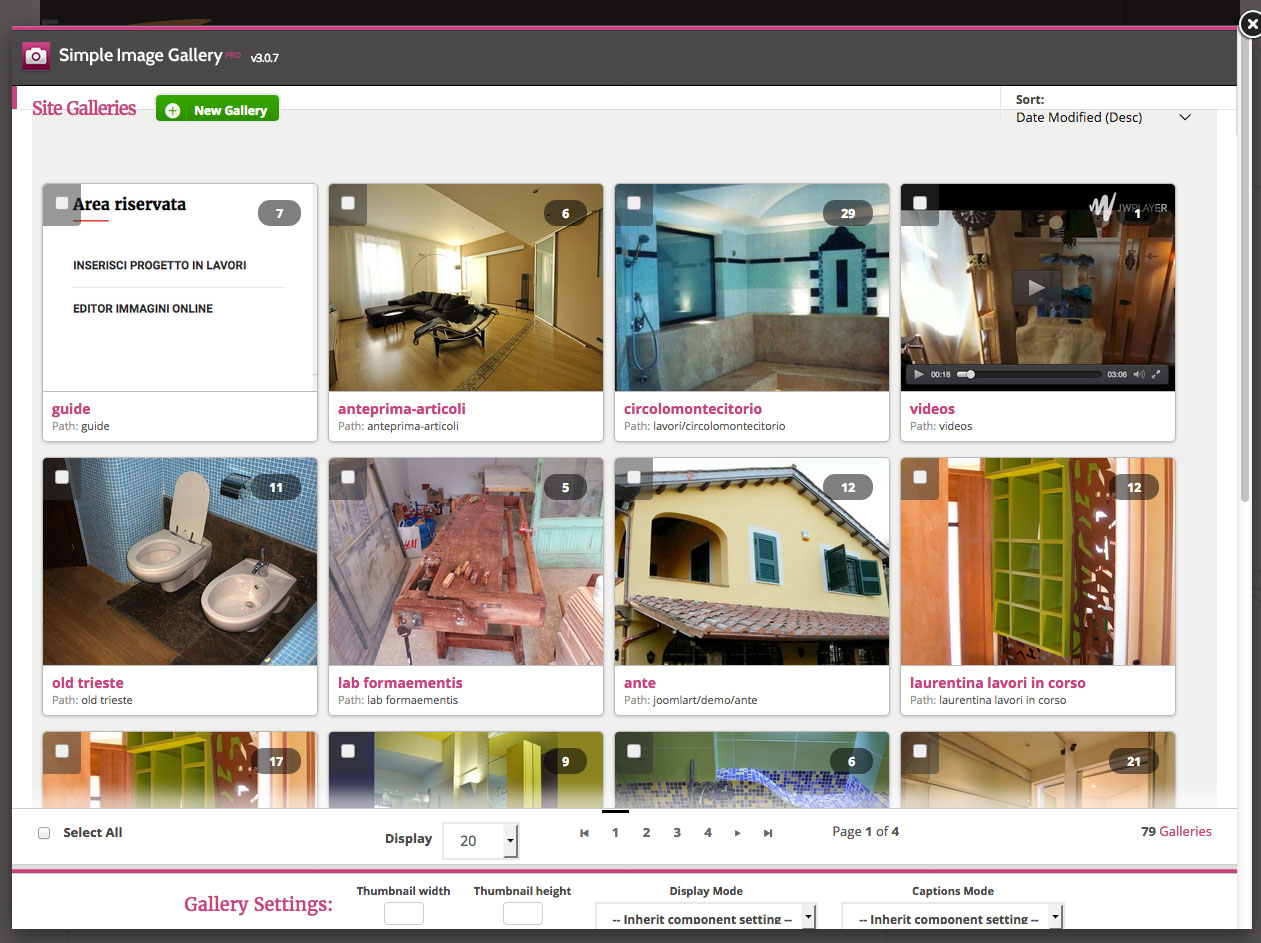This screenshot has width=1261, height=943.
Task: Expand the Display Mode dropdown
Action: 706,918
